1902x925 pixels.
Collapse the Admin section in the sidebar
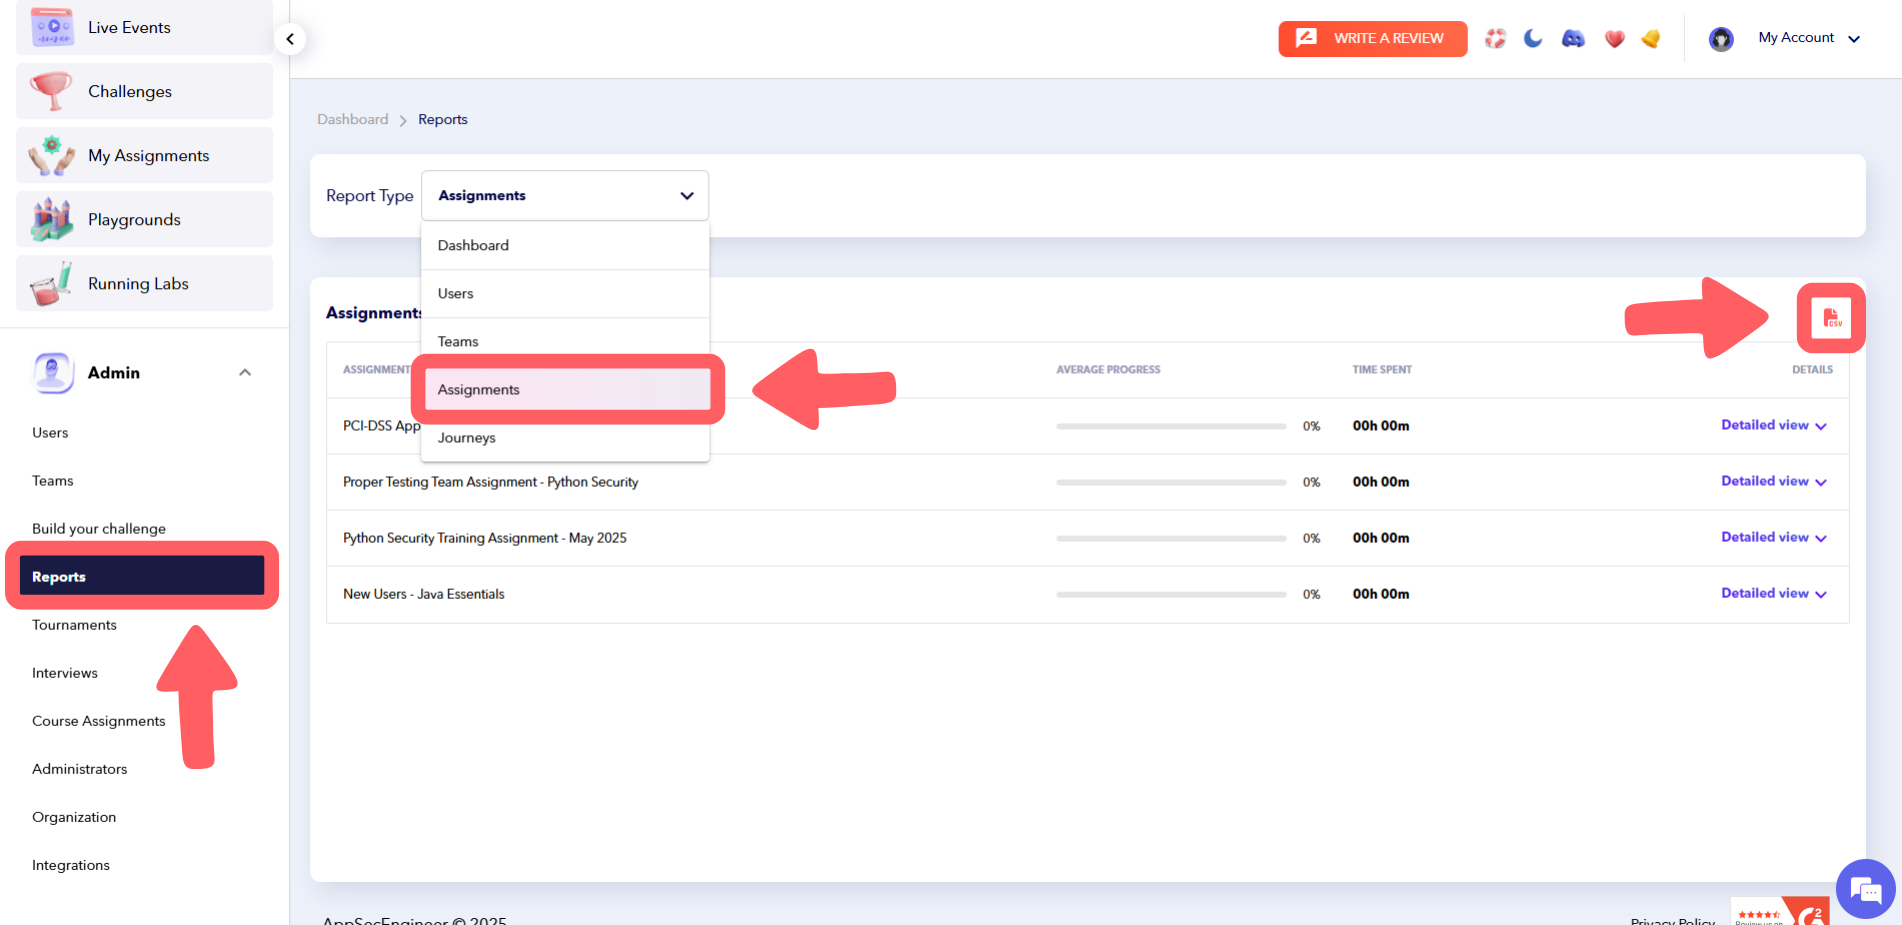(245, 372)
